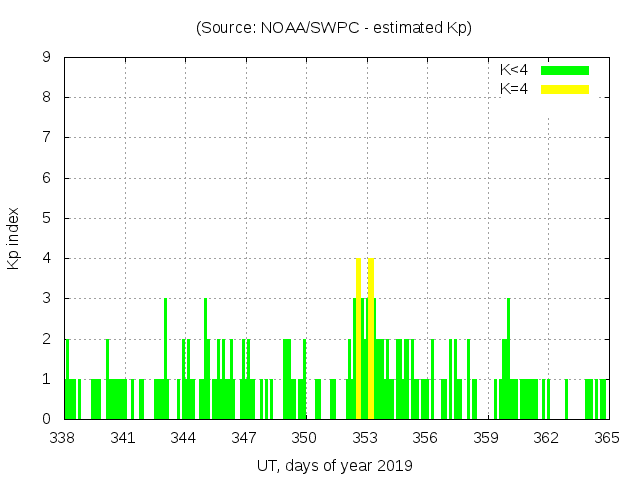
Task: Click the x-axis tick label 347
Action: (x=244, y=437)
